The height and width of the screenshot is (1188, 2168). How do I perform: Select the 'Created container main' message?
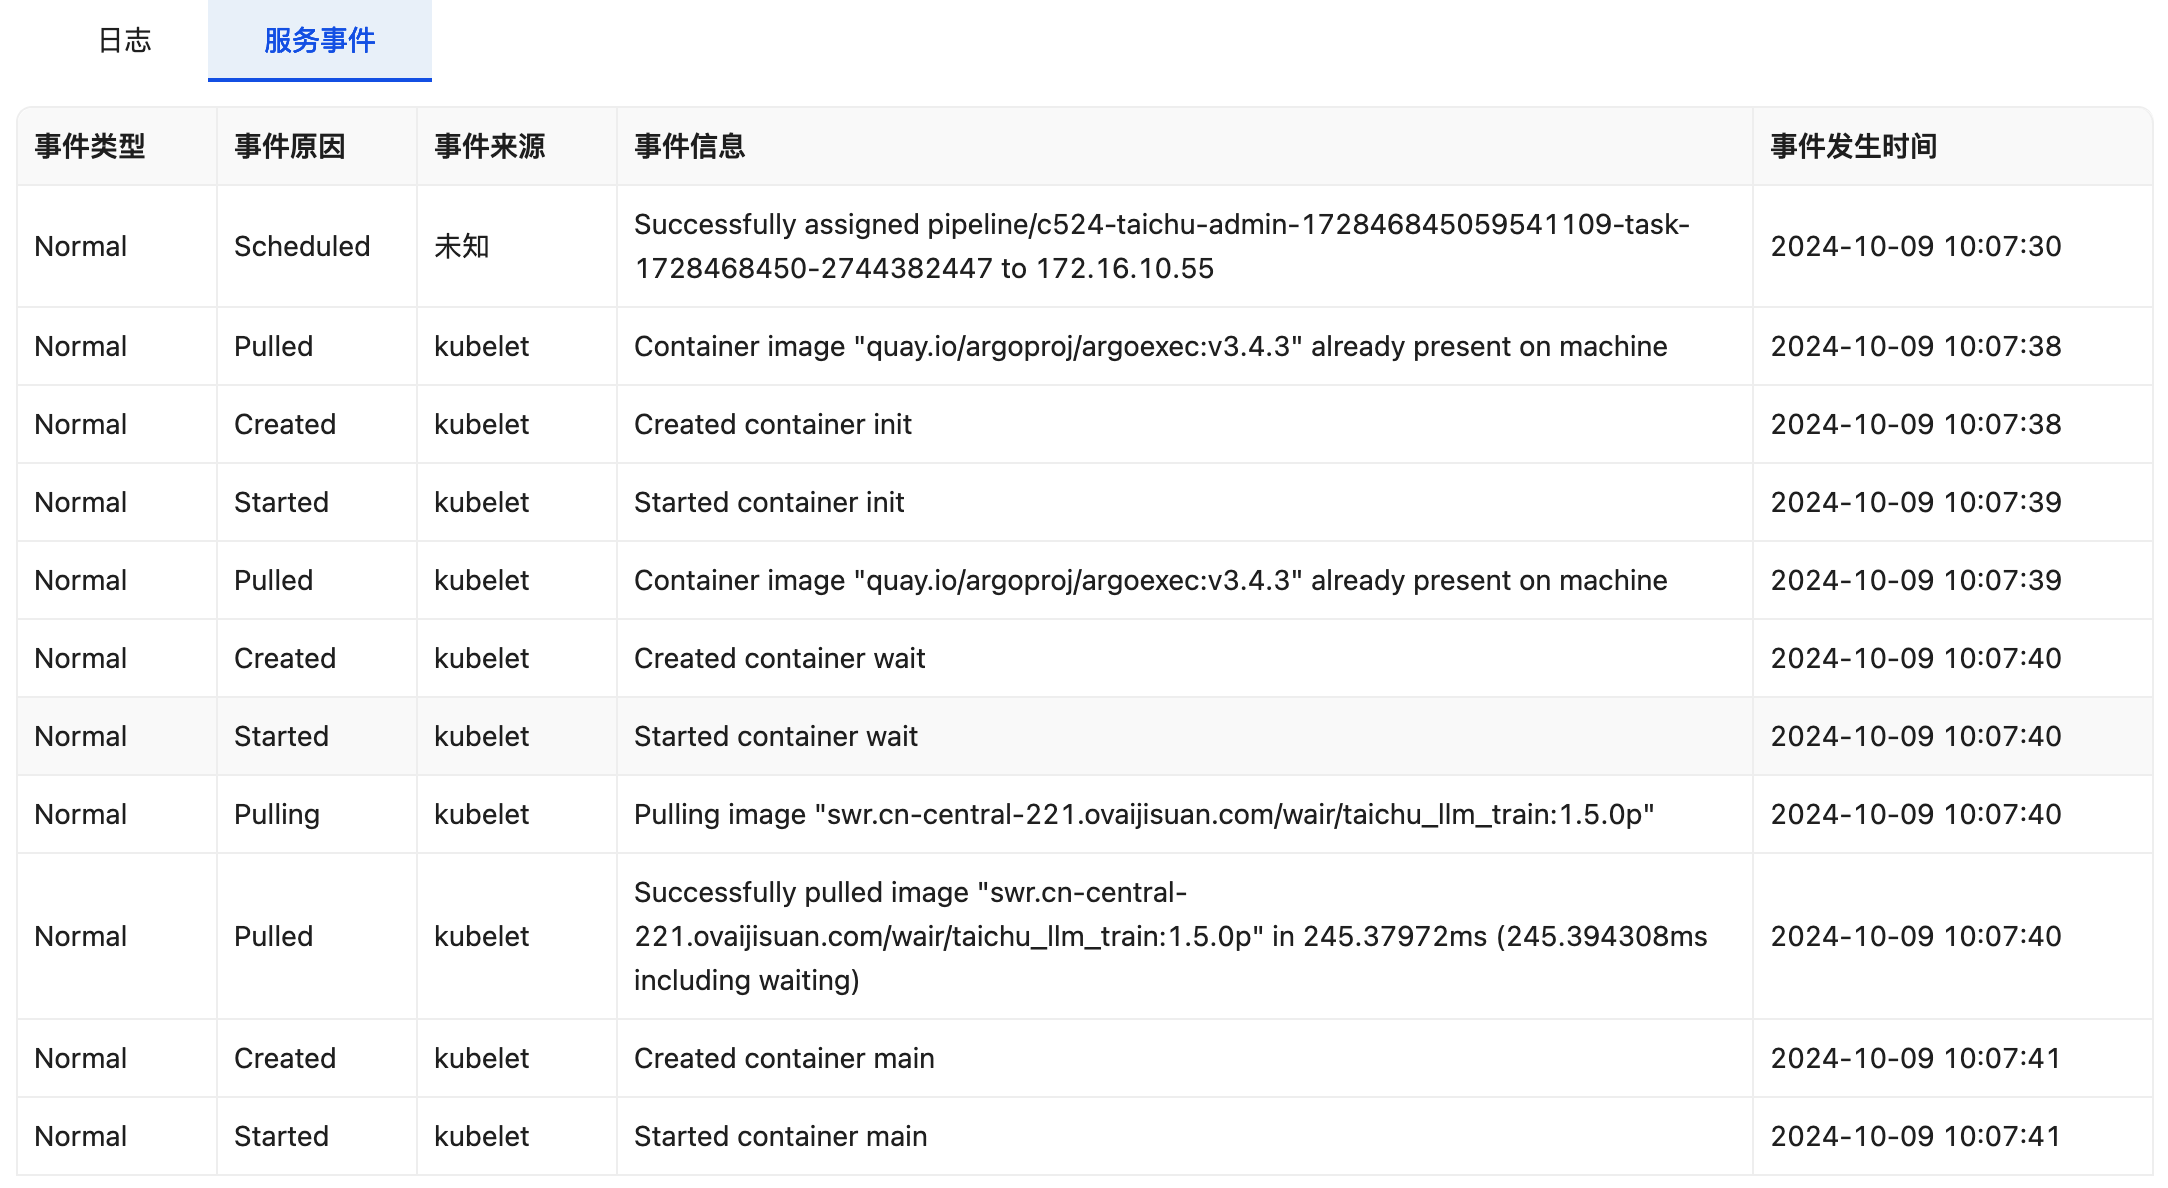coord(784,1058)
